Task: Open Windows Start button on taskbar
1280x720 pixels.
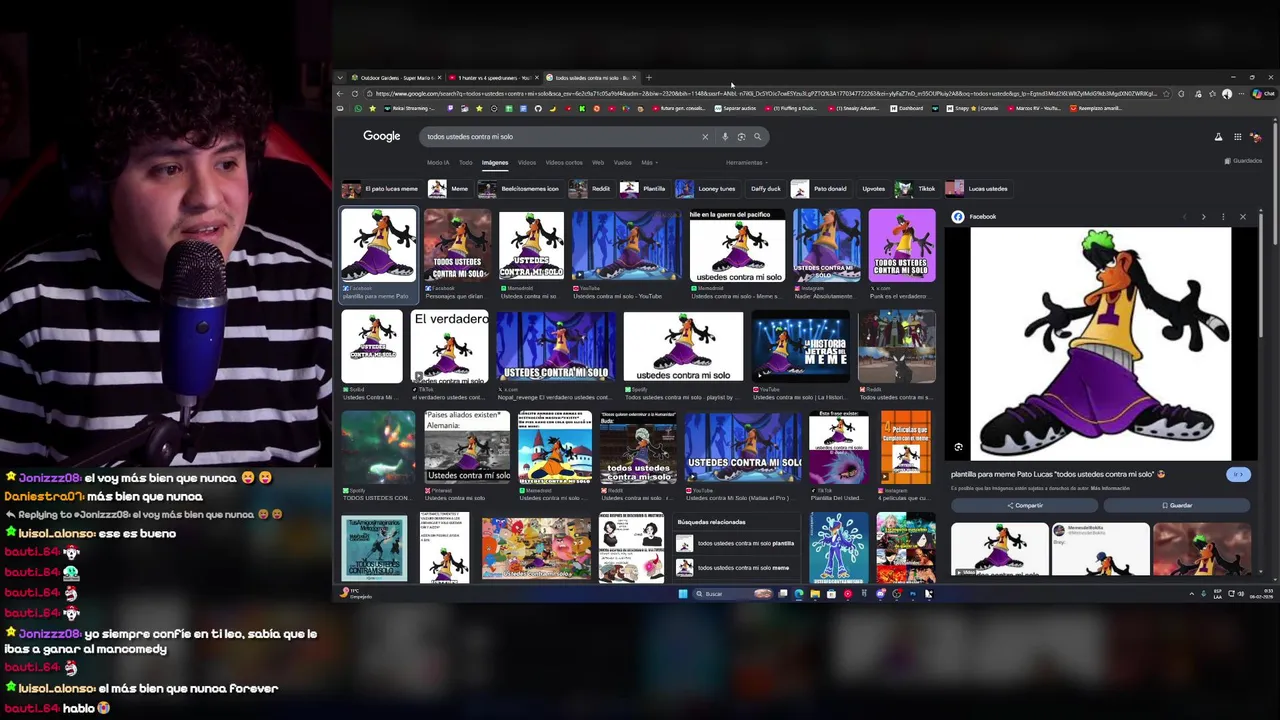Action: (683, 594)
